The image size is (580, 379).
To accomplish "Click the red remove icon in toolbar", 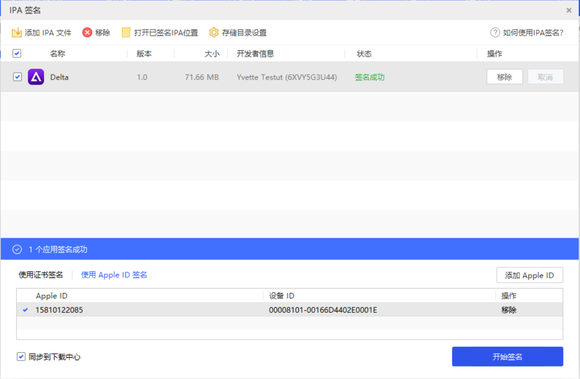I will pos(87,33).
